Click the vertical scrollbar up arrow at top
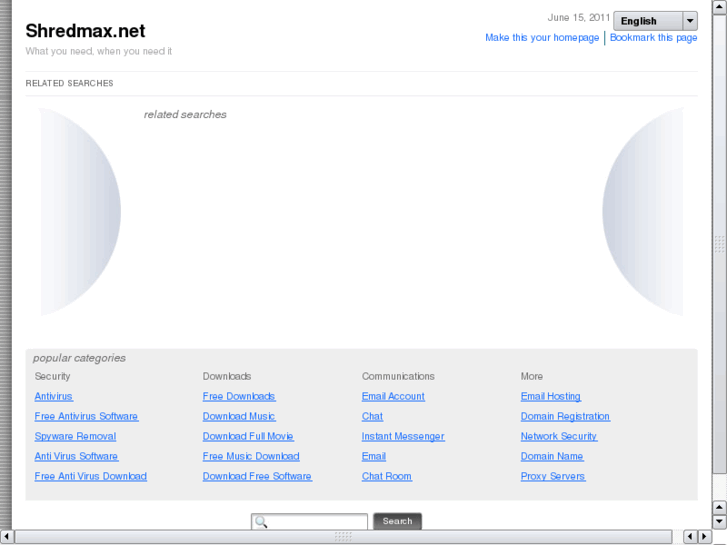 pyautogui.click(x=719, y=6)
